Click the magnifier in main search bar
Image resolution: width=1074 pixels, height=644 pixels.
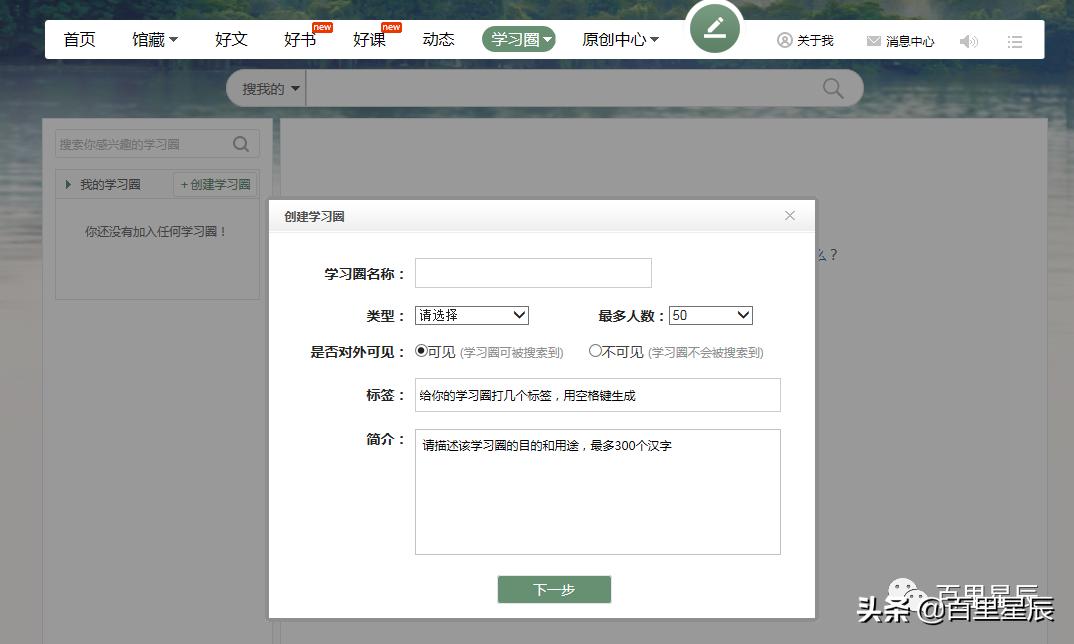click(833, 88)
